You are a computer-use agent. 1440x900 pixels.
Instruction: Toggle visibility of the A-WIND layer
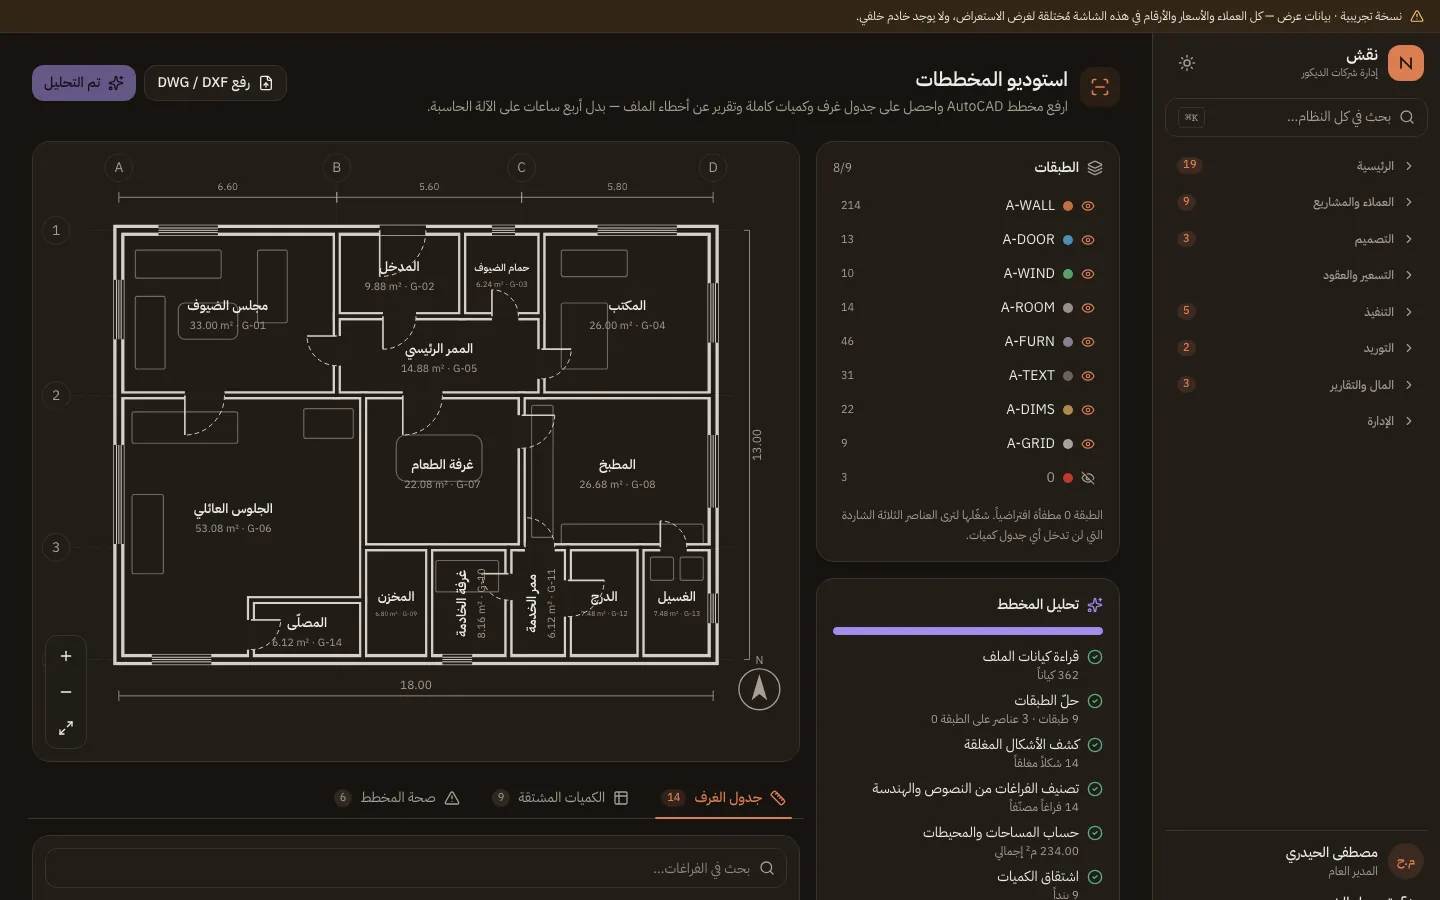coord(1088,274)
